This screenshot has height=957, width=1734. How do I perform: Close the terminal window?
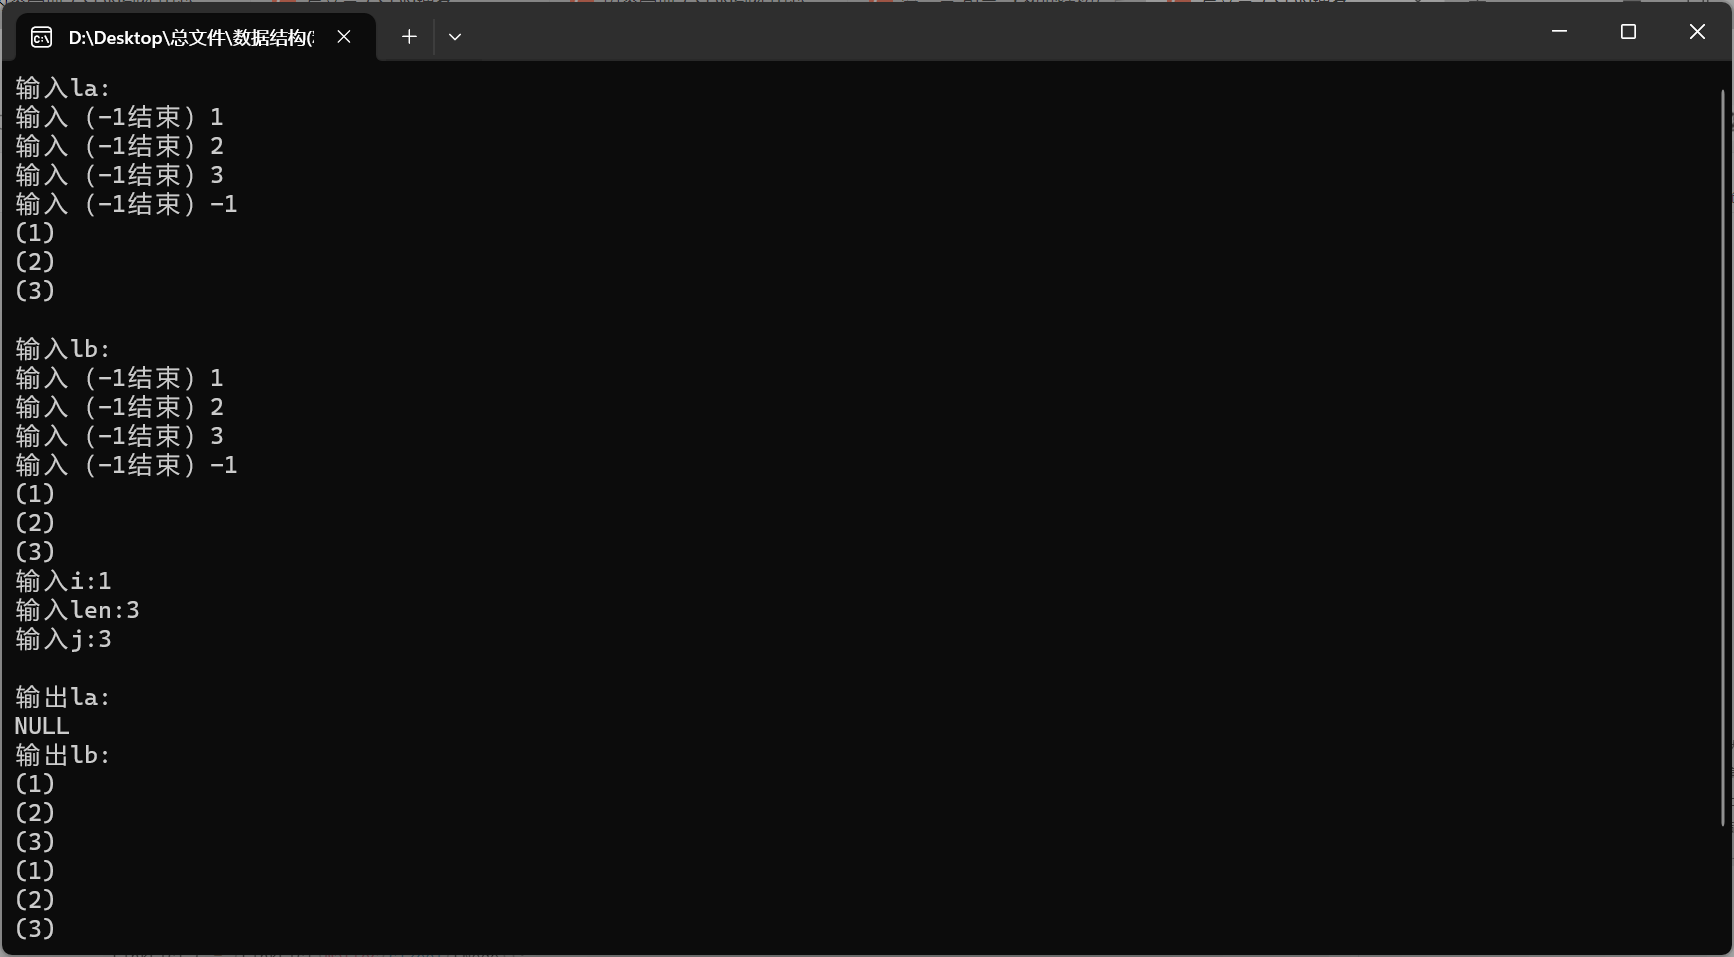pos(1697,32)
